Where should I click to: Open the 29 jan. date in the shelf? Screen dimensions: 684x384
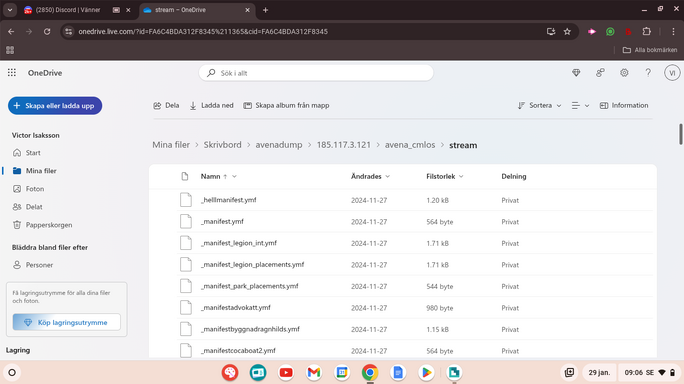pyautogui.click(x=599, y=373)
